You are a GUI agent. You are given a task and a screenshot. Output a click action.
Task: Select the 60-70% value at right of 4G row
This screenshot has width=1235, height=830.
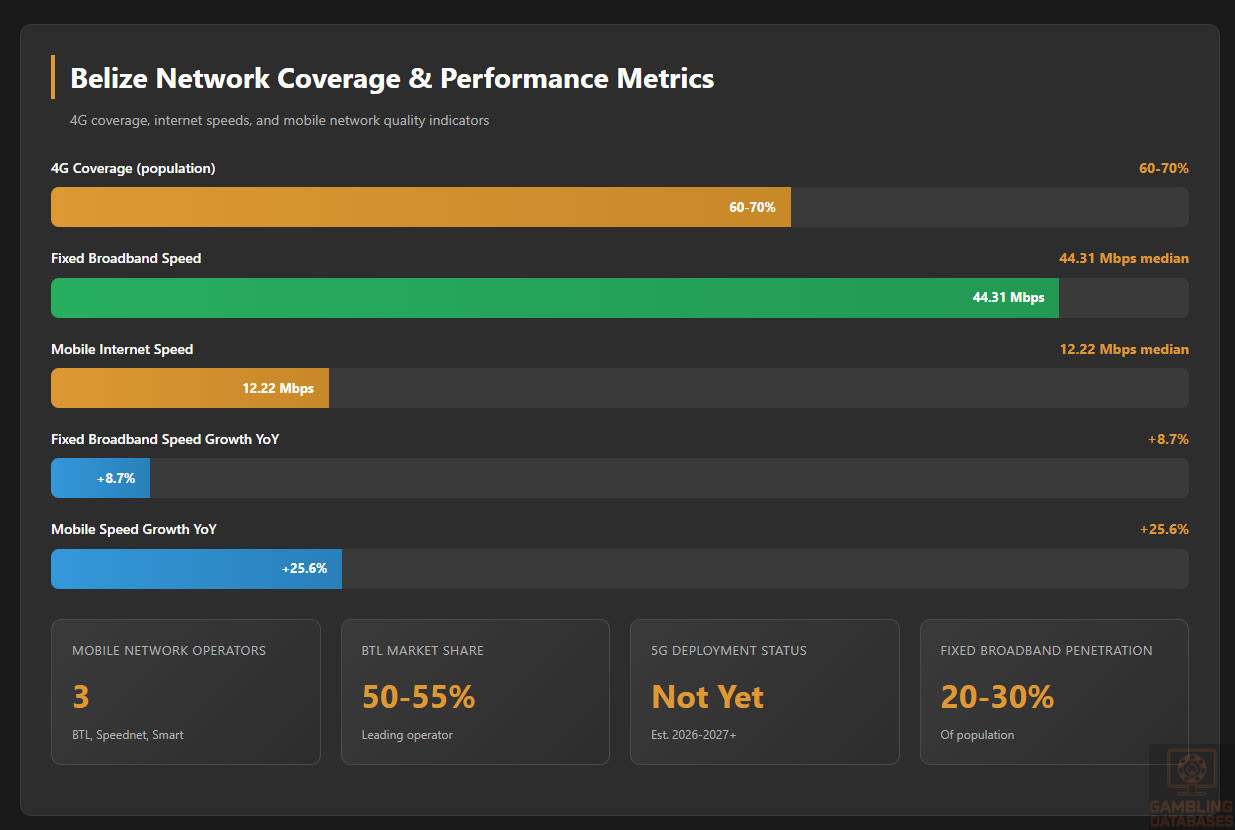point(1163,168)
